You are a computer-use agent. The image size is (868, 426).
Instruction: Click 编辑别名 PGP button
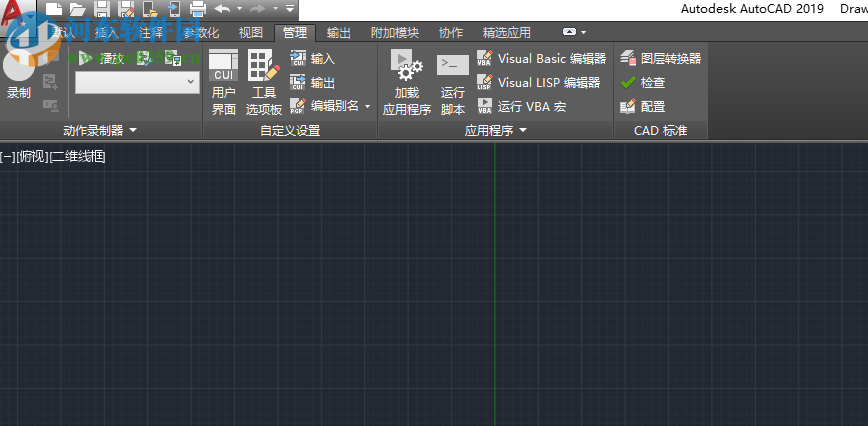pyautogui.click(x=325, y=106)
